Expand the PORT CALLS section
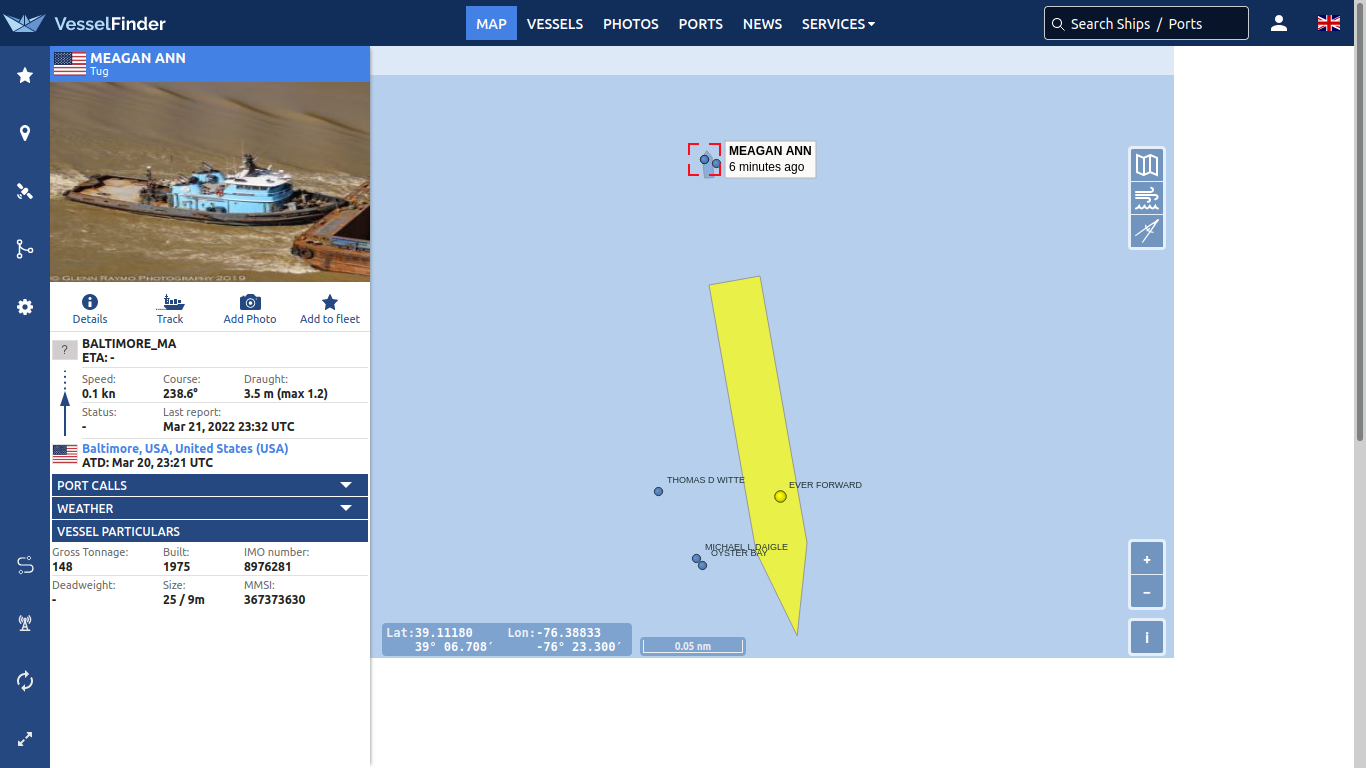 (210, 485)
